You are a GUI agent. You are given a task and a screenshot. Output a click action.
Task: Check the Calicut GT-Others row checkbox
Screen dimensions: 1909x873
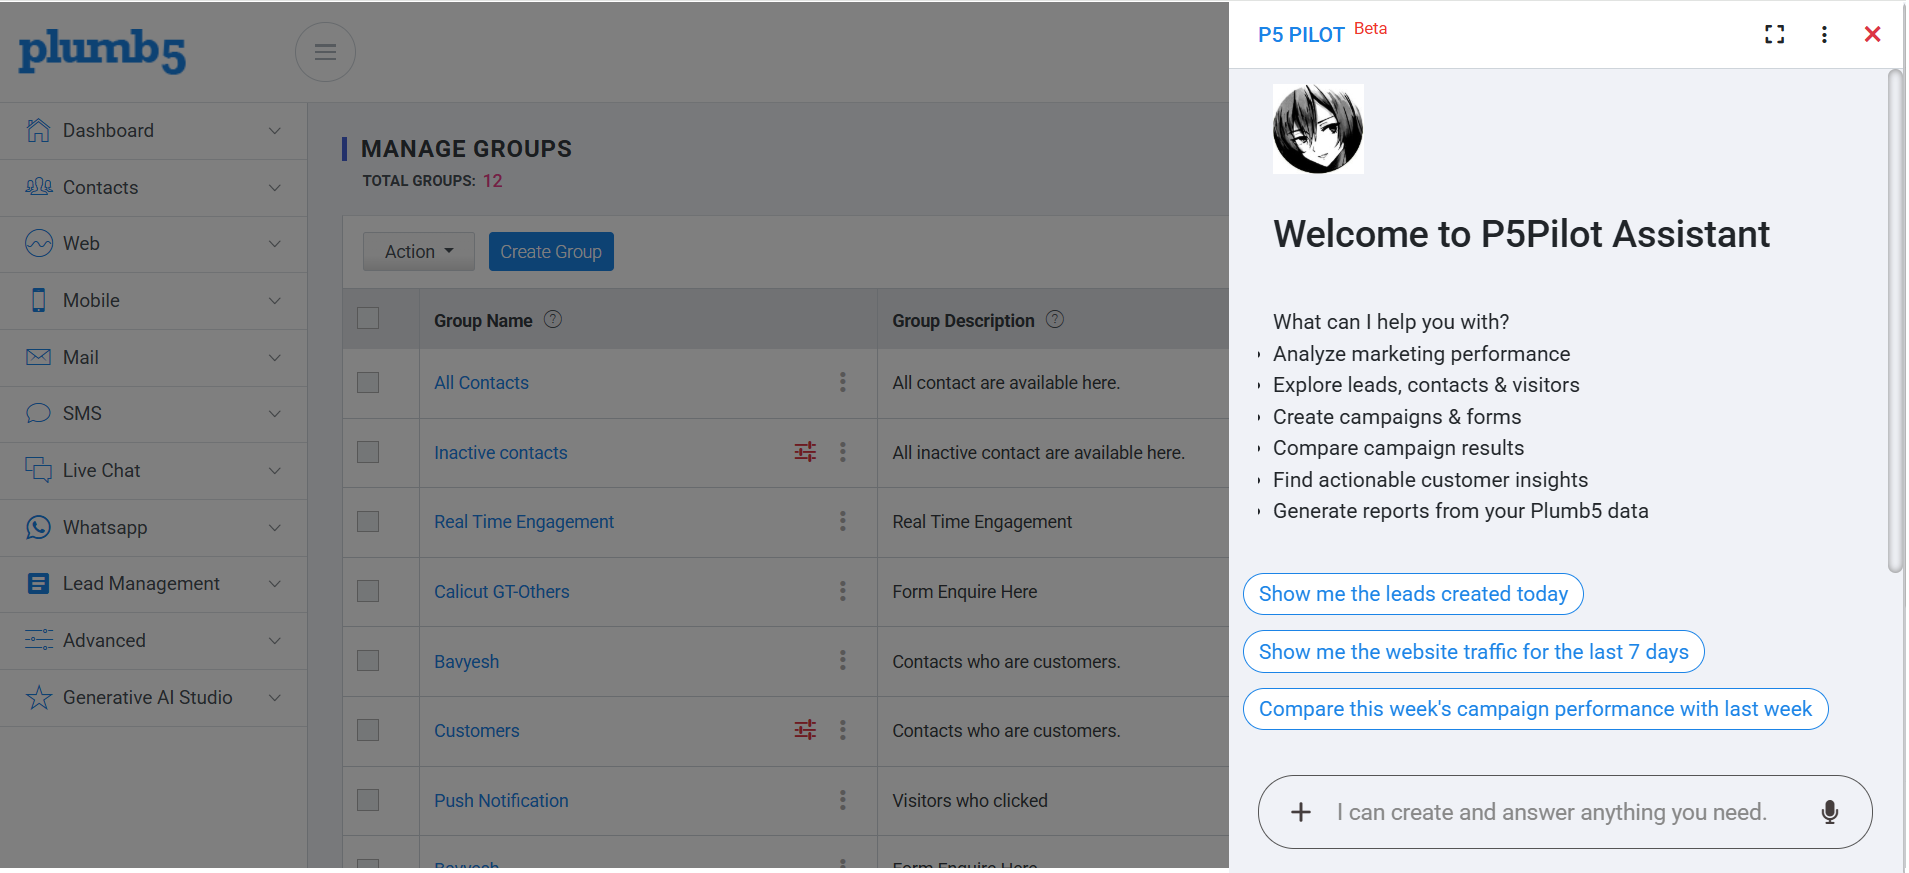pos(368,591)
